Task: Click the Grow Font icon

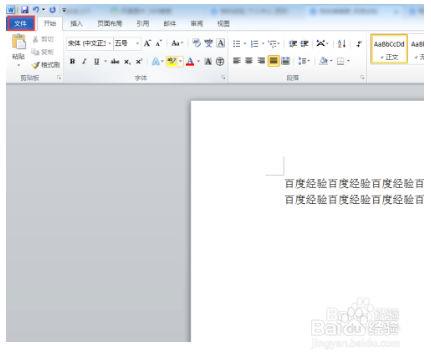Action: [147, 43]
